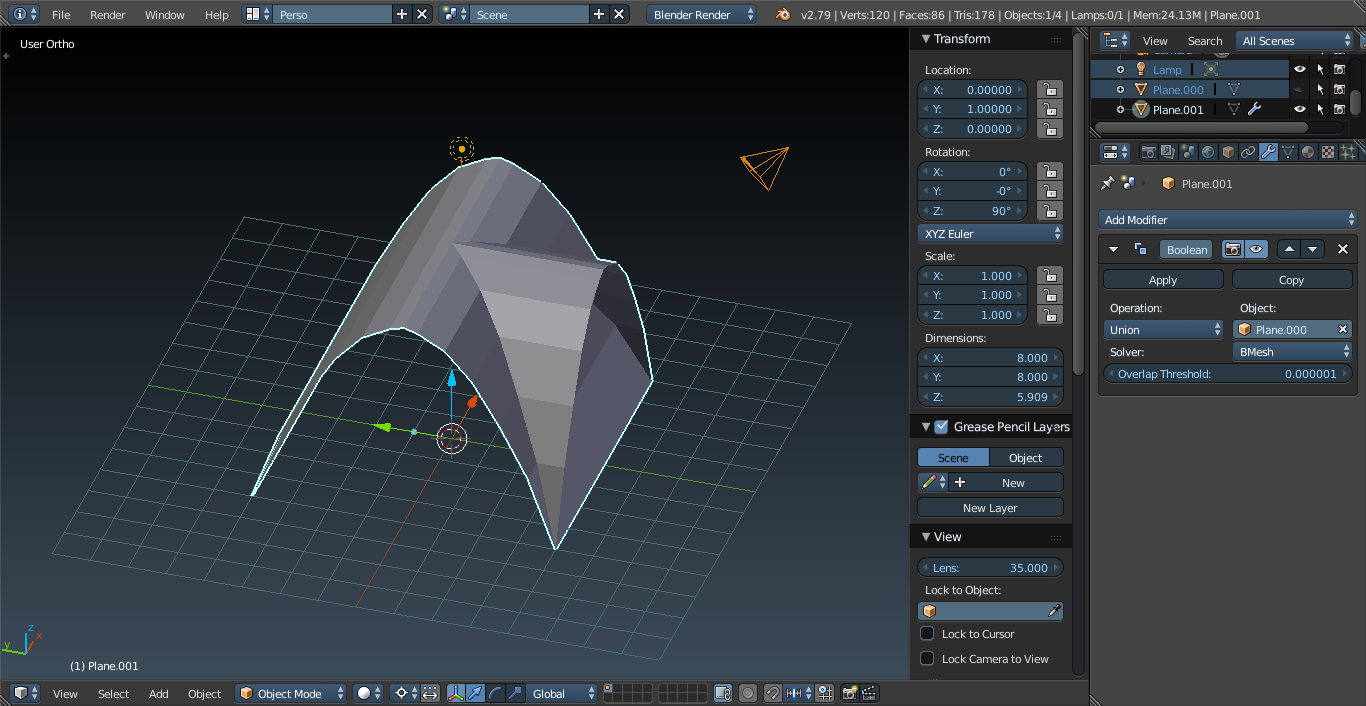Click Apply on the Boolean modifier
The image size is (1366, 706).
[x=1163, y=280]
